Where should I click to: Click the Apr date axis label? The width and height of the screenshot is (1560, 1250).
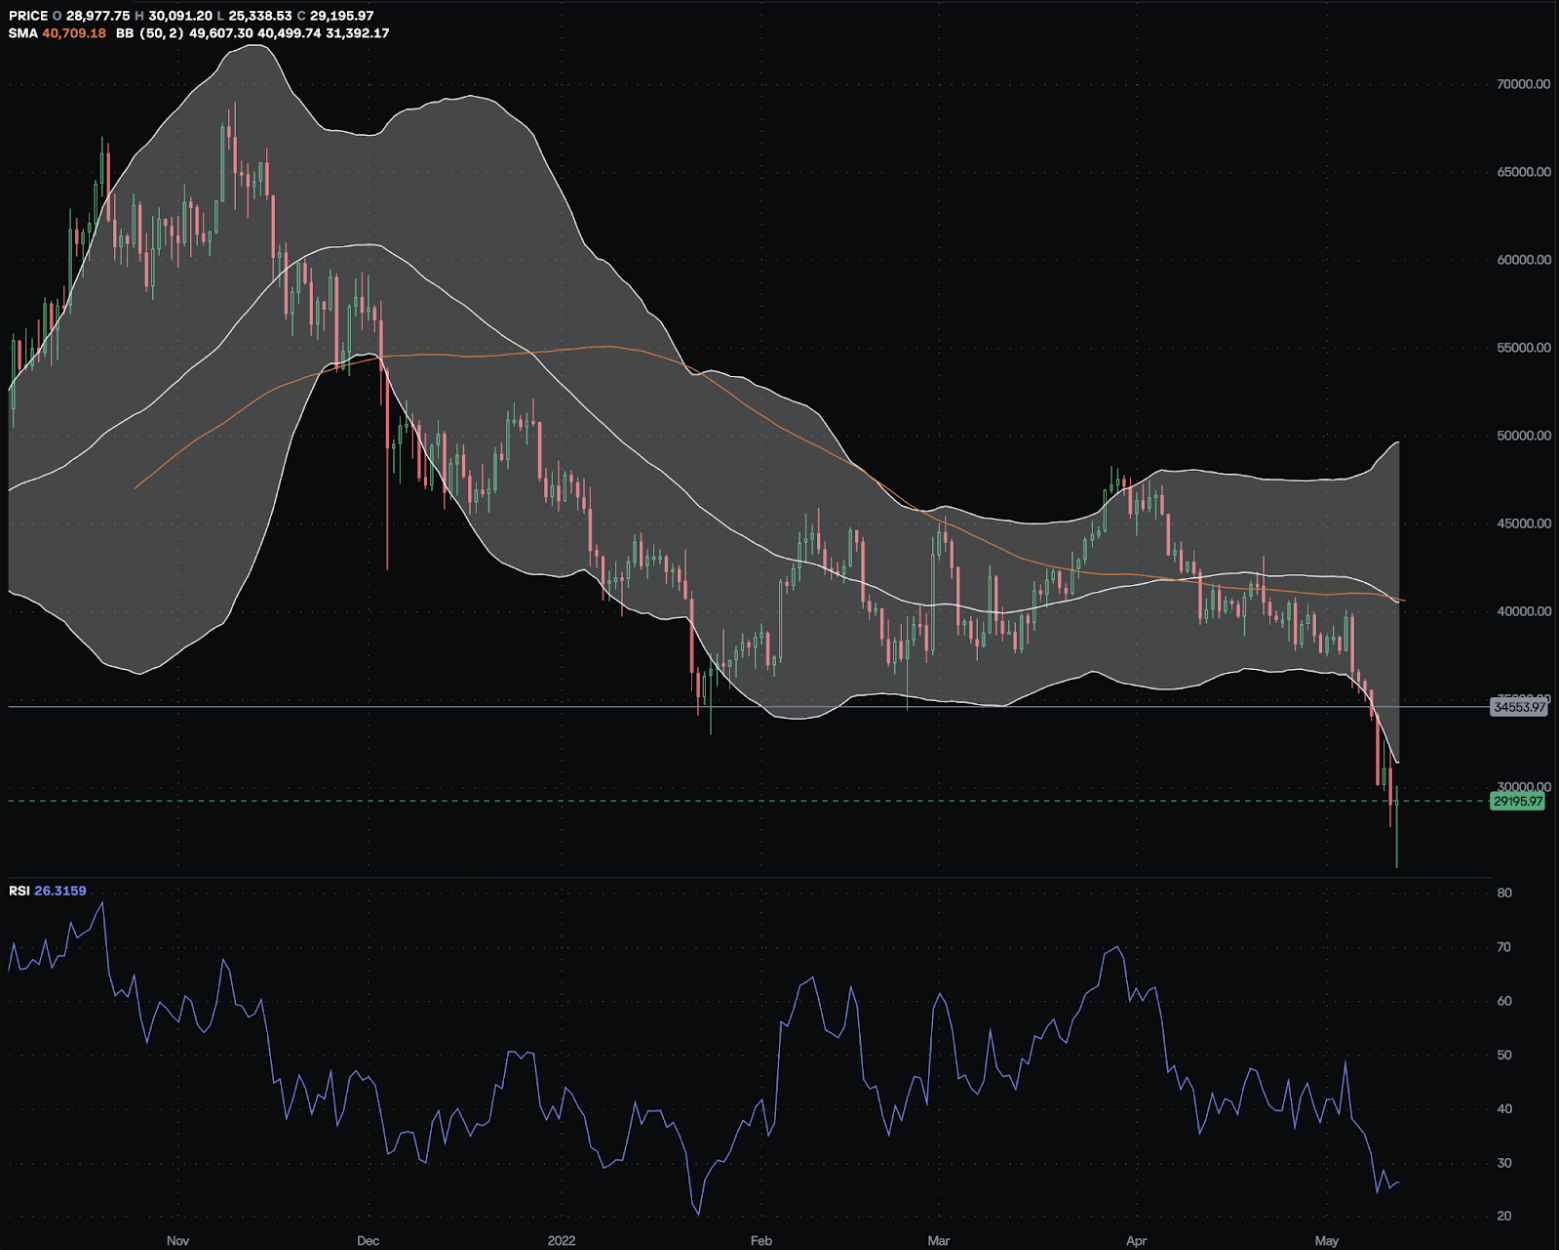tap(1136, 1241)
